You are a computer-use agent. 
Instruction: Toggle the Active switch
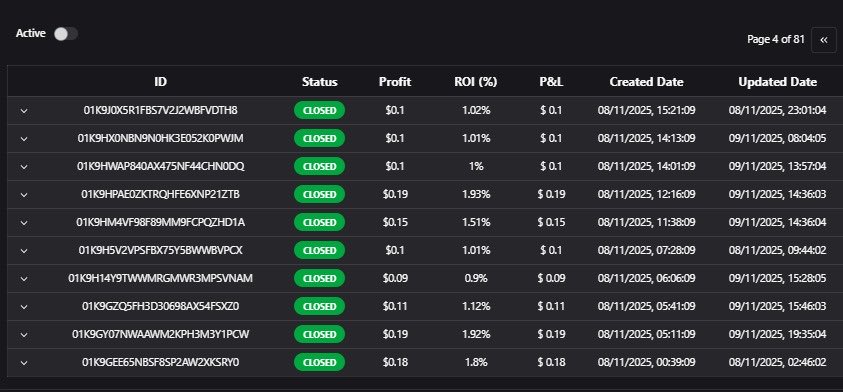[66, 34]
